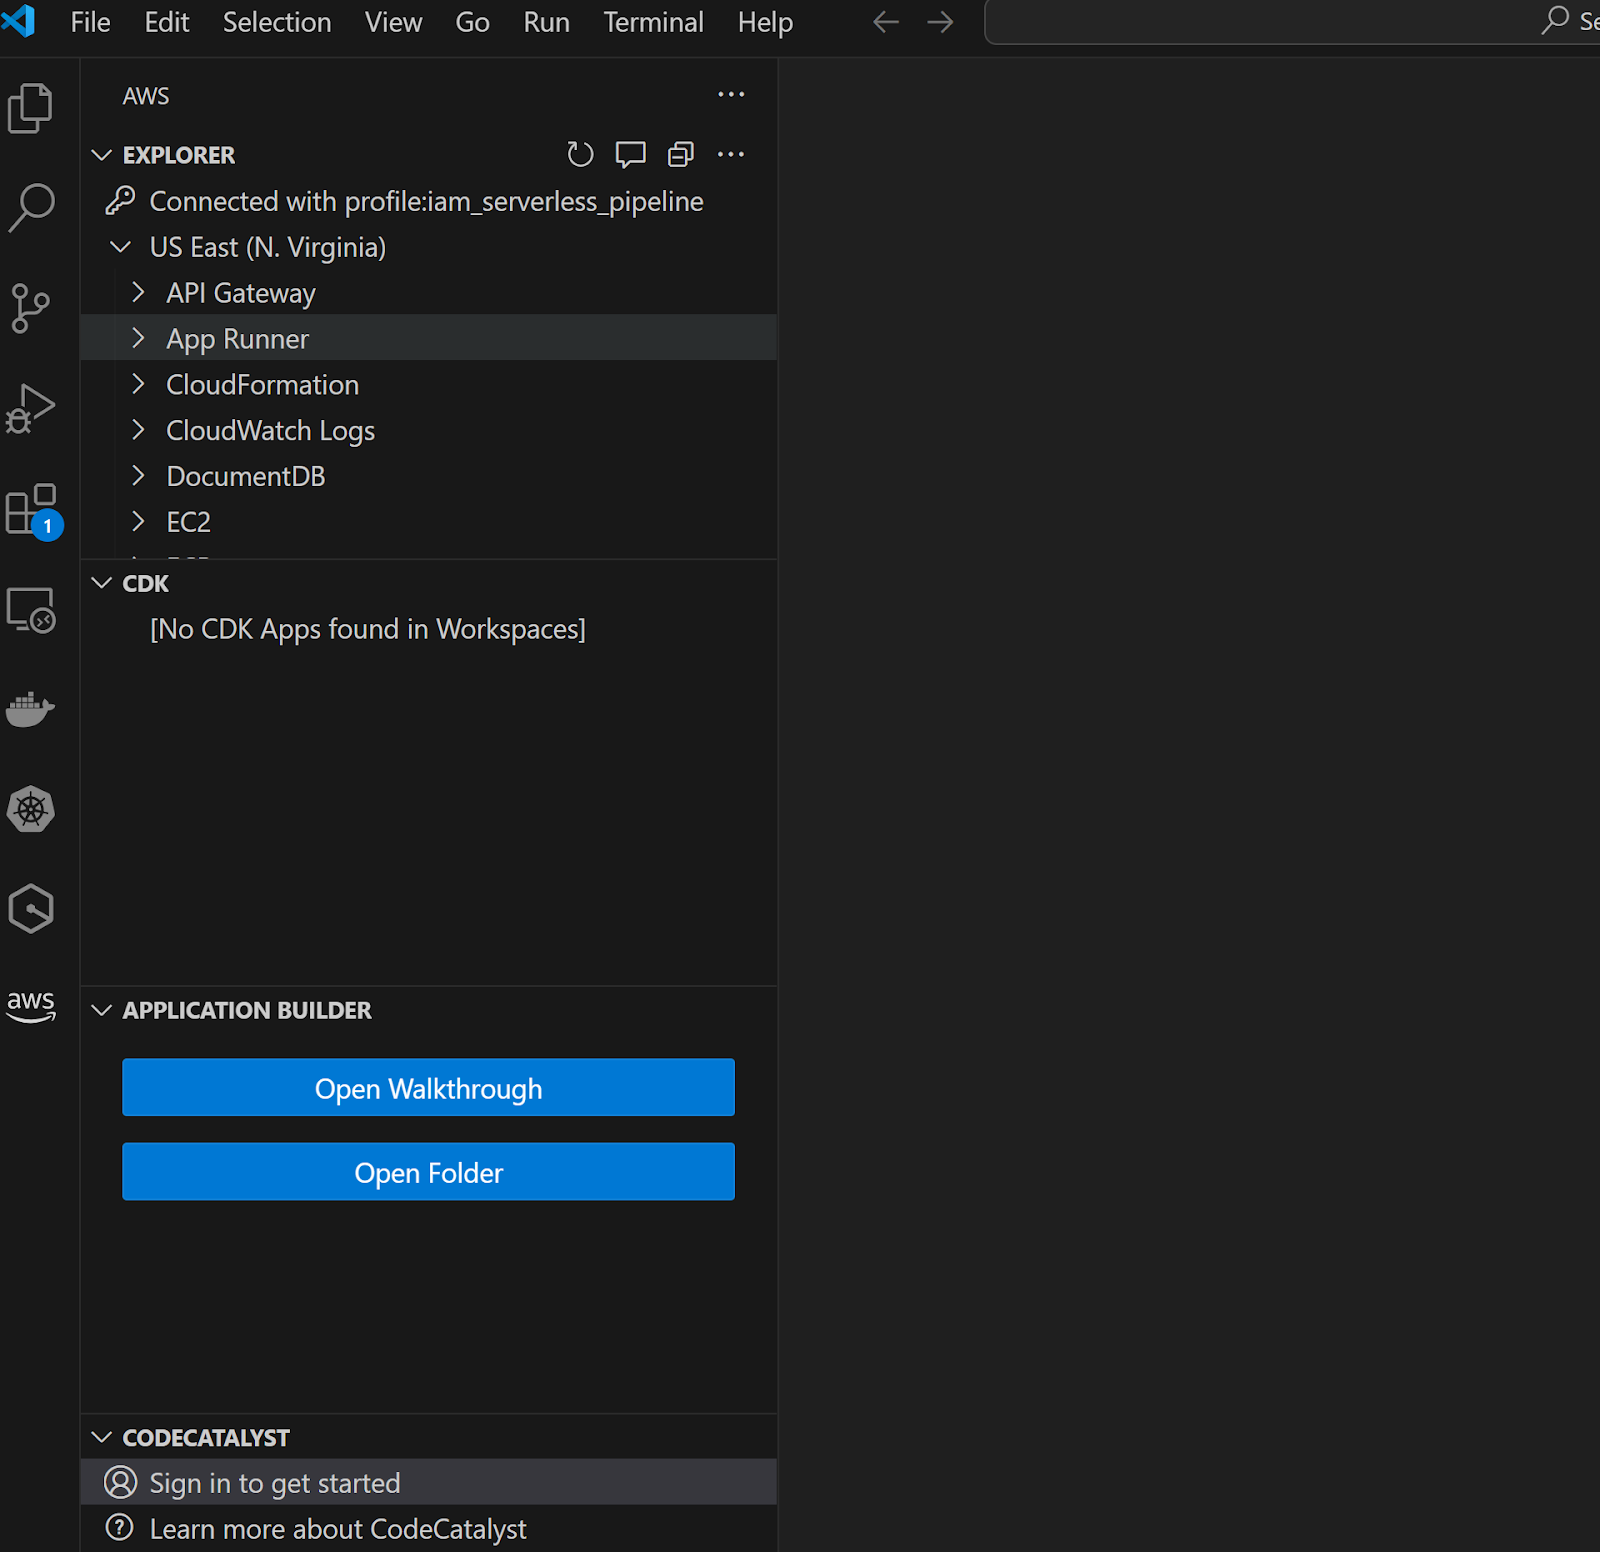Click the user icon next to Sign in
Image resolution: width=1600 pixels, height=1552 pixels.
pyautogui.click(x=120, y=1482)
